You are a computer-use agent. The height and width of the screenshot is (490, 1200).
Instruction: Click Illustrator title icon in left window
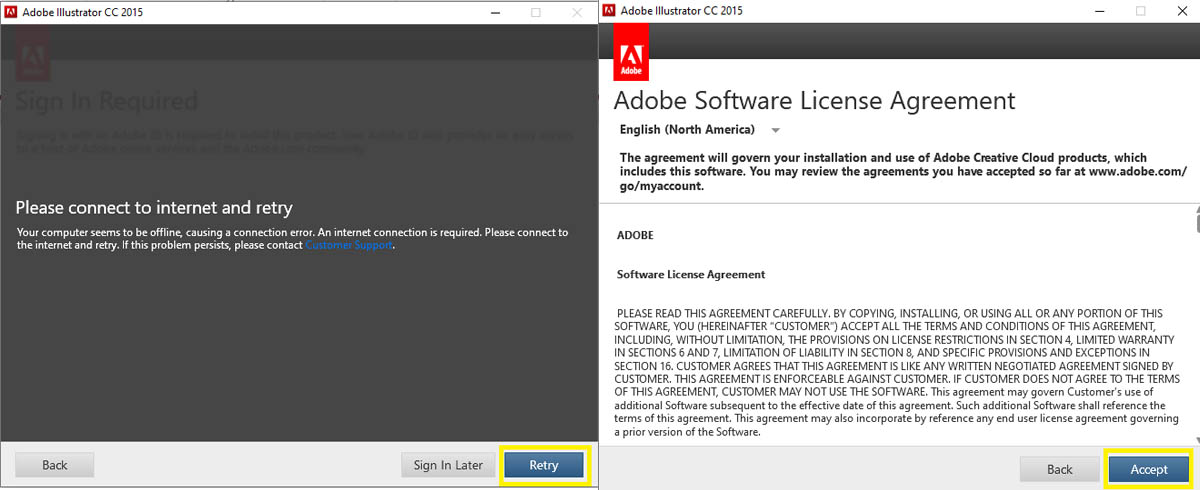coord(10,11)
